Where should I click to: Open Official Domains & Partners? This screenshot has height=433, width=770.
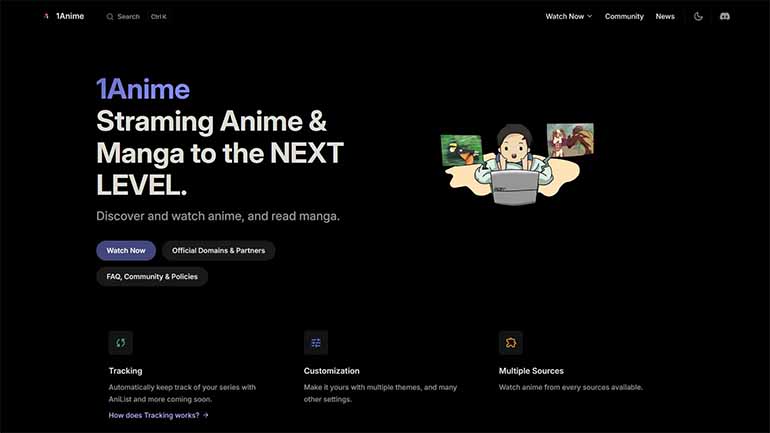pos(218,250)
